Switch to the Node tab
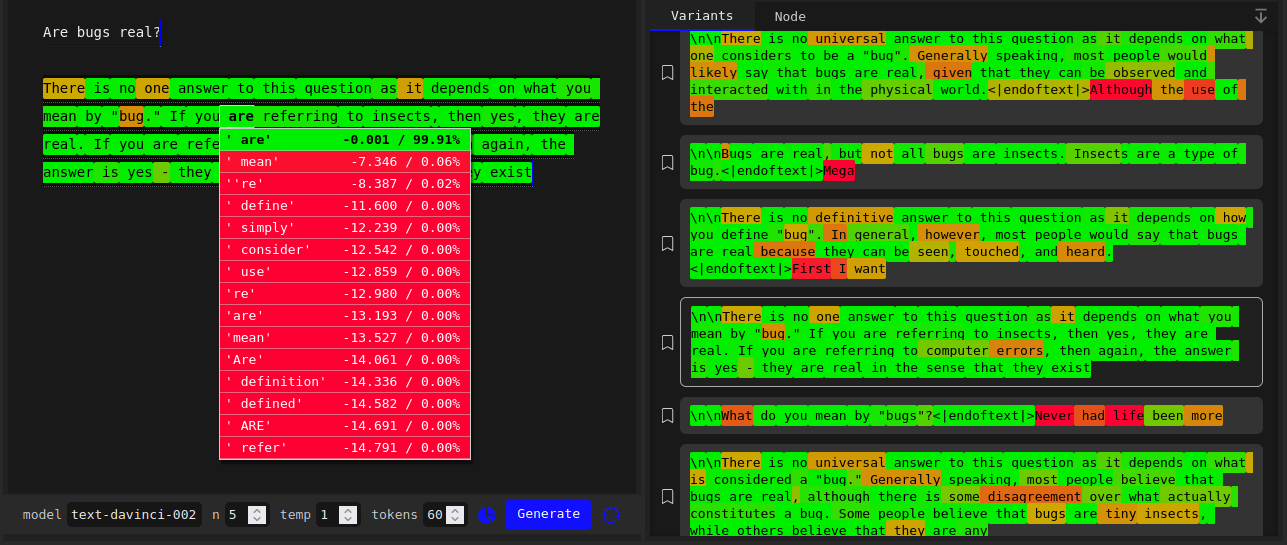The width and height of the screenshot is (1287, 545). [790, 16]
